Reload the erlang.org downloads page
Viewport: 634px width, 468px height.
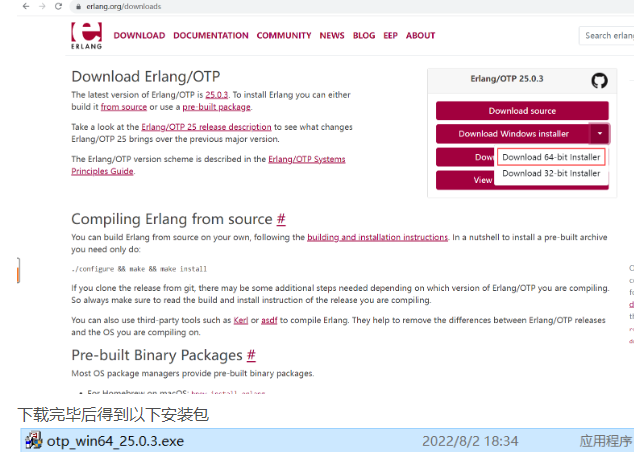58,6
